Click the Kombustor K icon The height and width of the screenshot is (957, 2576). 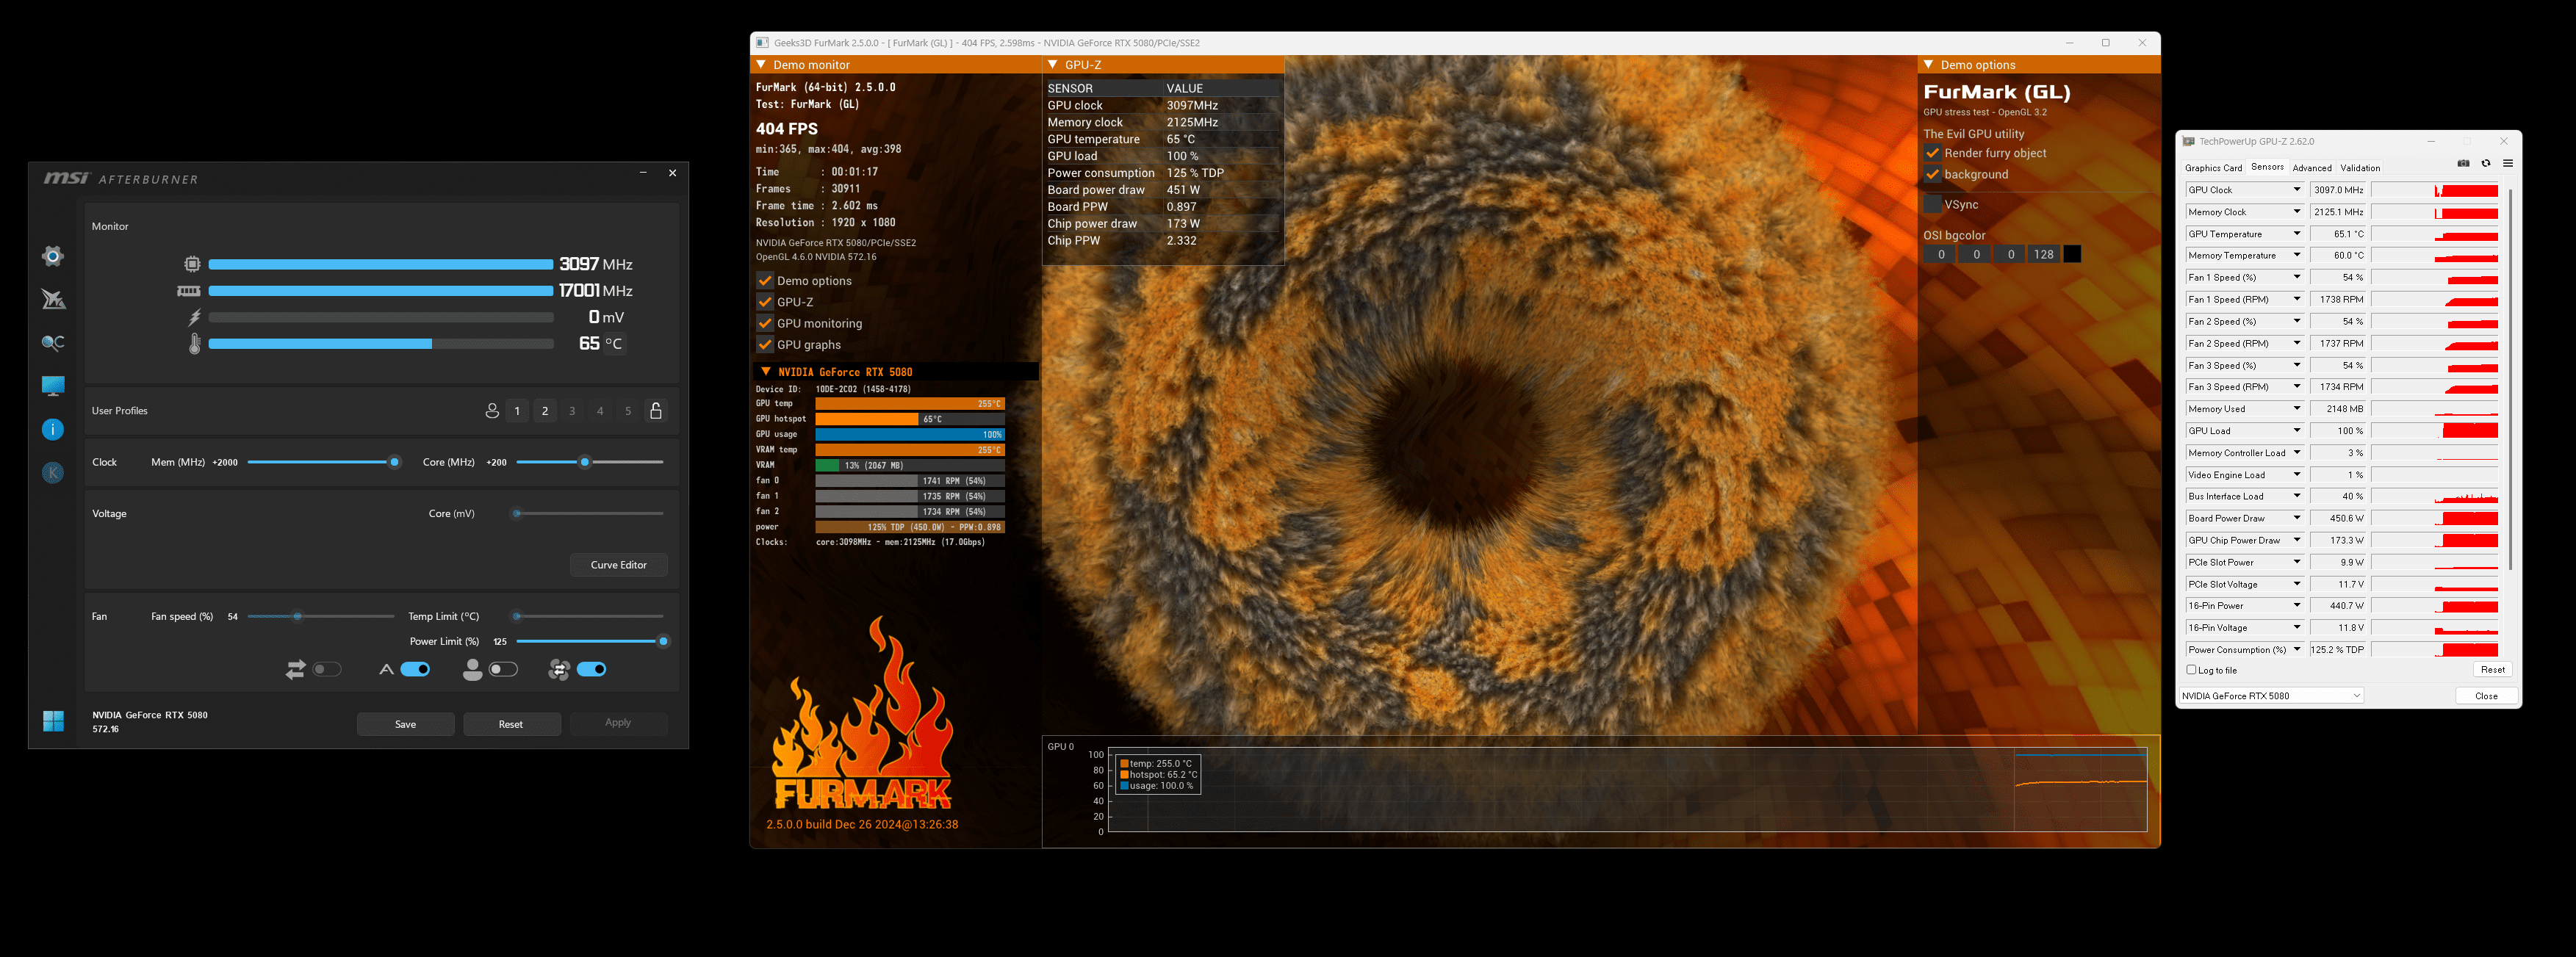click(53, 473)
